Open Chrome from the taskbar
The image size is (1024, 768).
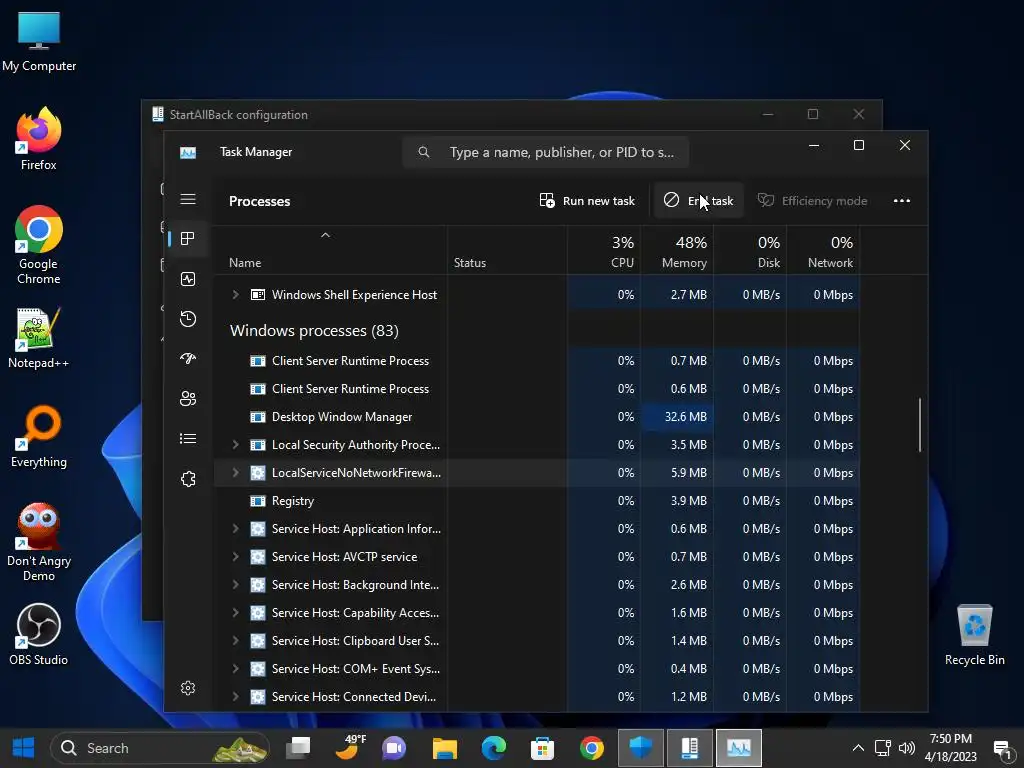tap(592, 748)
